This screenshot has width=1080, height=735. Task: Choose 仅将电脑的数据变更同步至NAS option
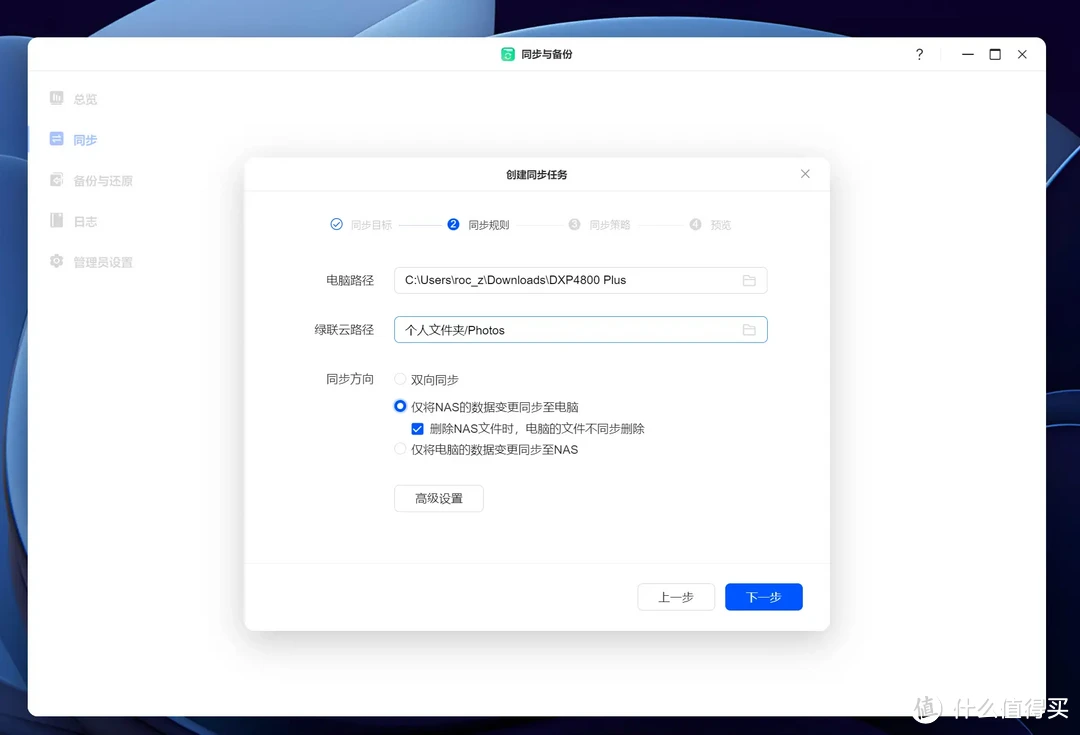(x=400, y=449)
